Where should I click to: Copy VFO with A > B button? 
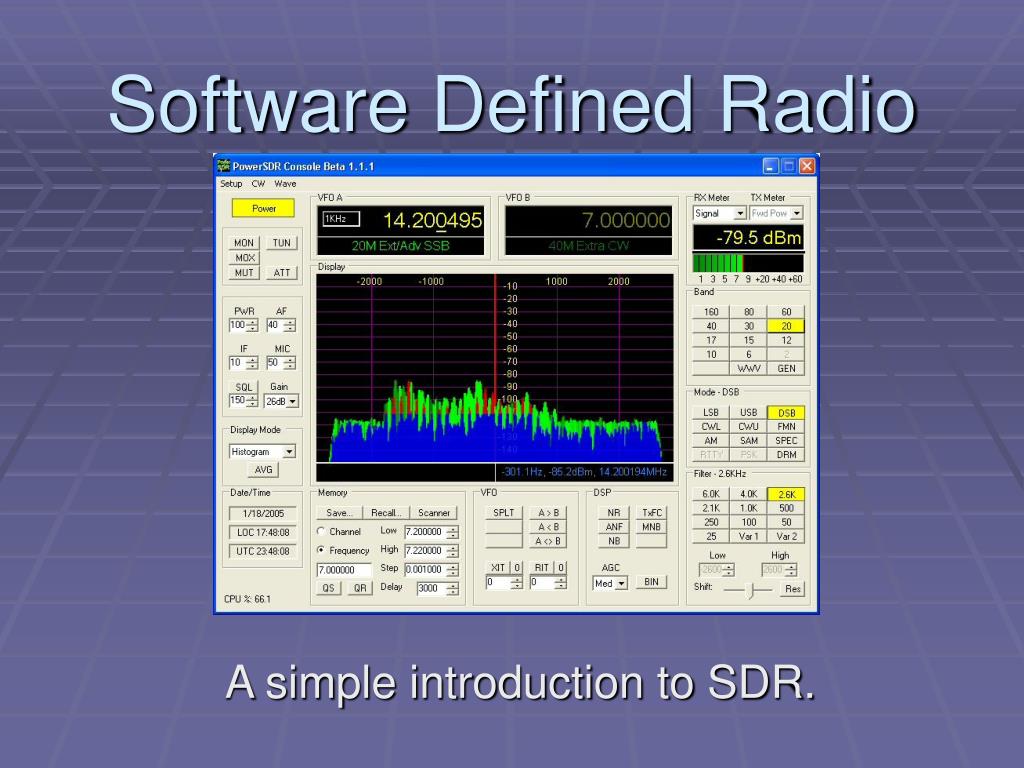pos(549,513)
